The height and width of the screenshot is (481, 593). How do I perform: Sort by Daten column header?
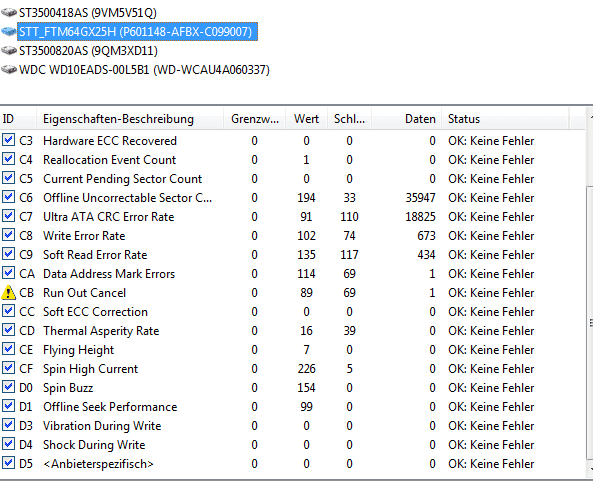tap(407, 119)
